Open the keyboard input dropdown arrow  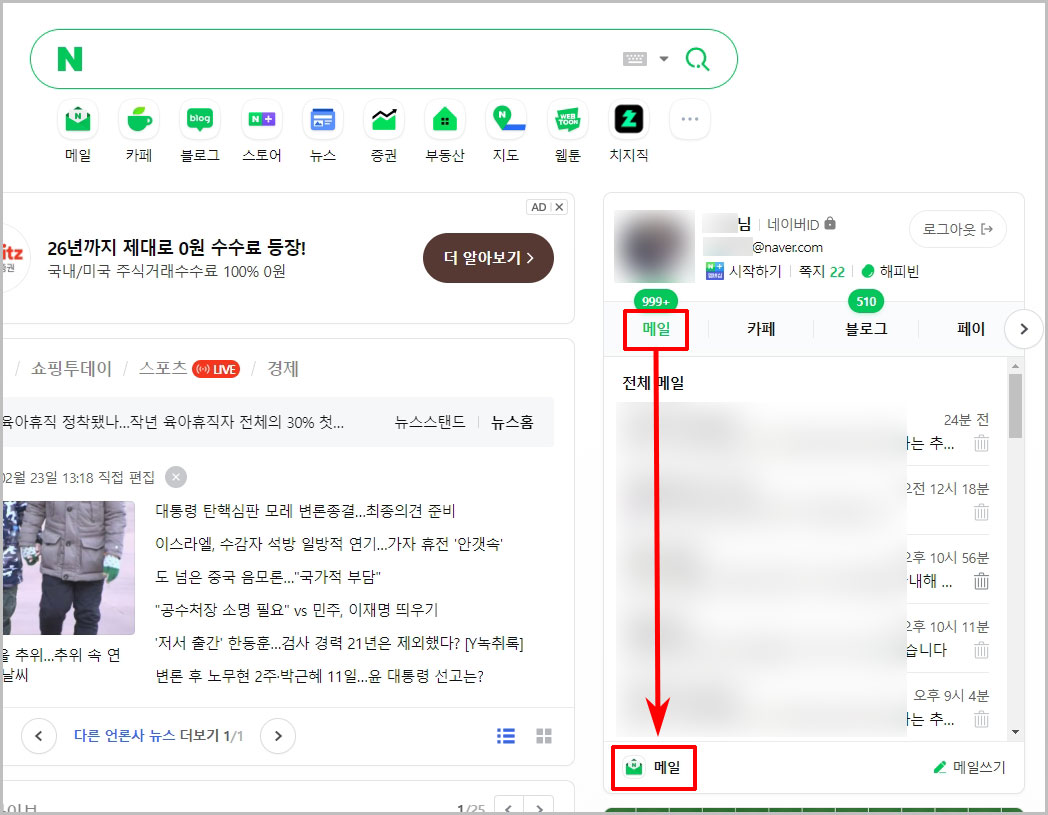[x=661, y=58]
